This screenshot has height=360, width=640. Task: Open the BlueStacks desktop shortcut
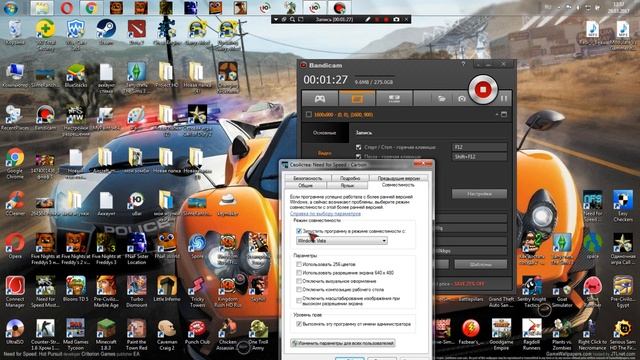pyautogui.click(x=76, y=75)
